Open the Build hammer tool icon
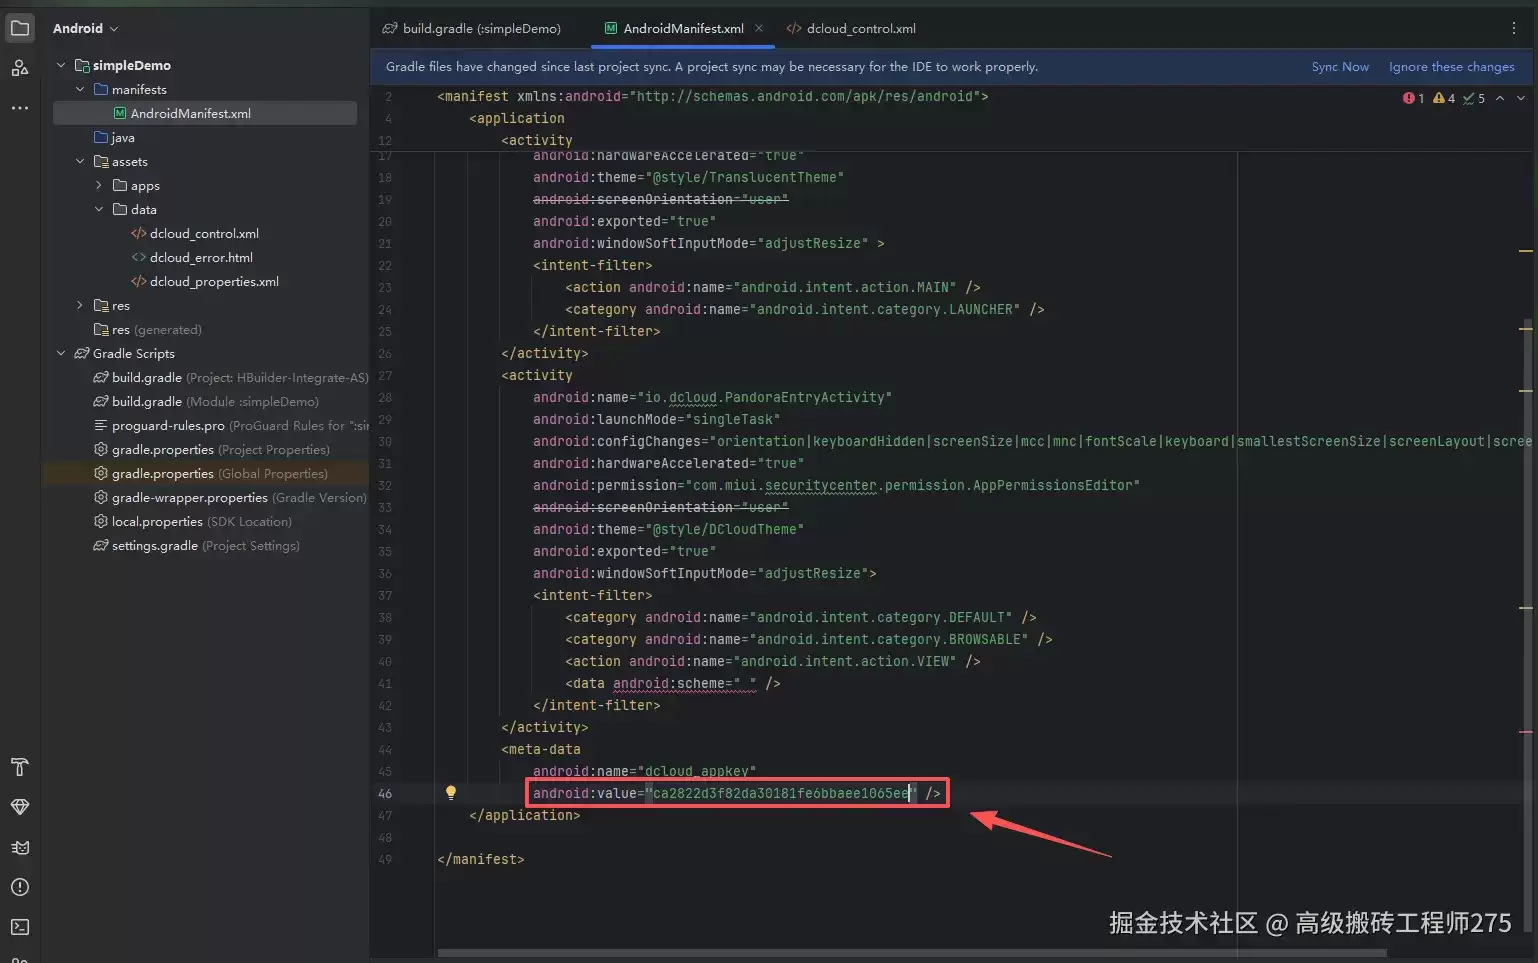The image size is (1538, 963). click(x=20, y=767)
